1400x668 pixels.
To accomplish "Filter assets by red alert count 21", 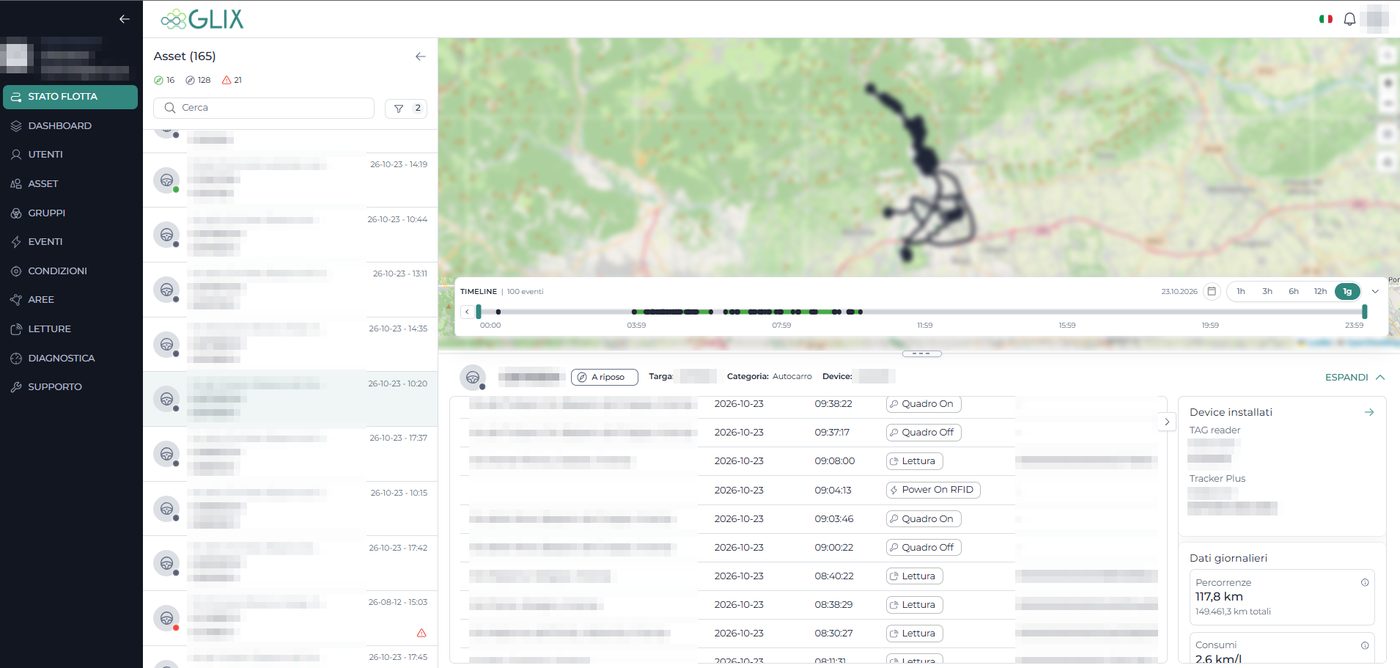I will coord(232,80).
